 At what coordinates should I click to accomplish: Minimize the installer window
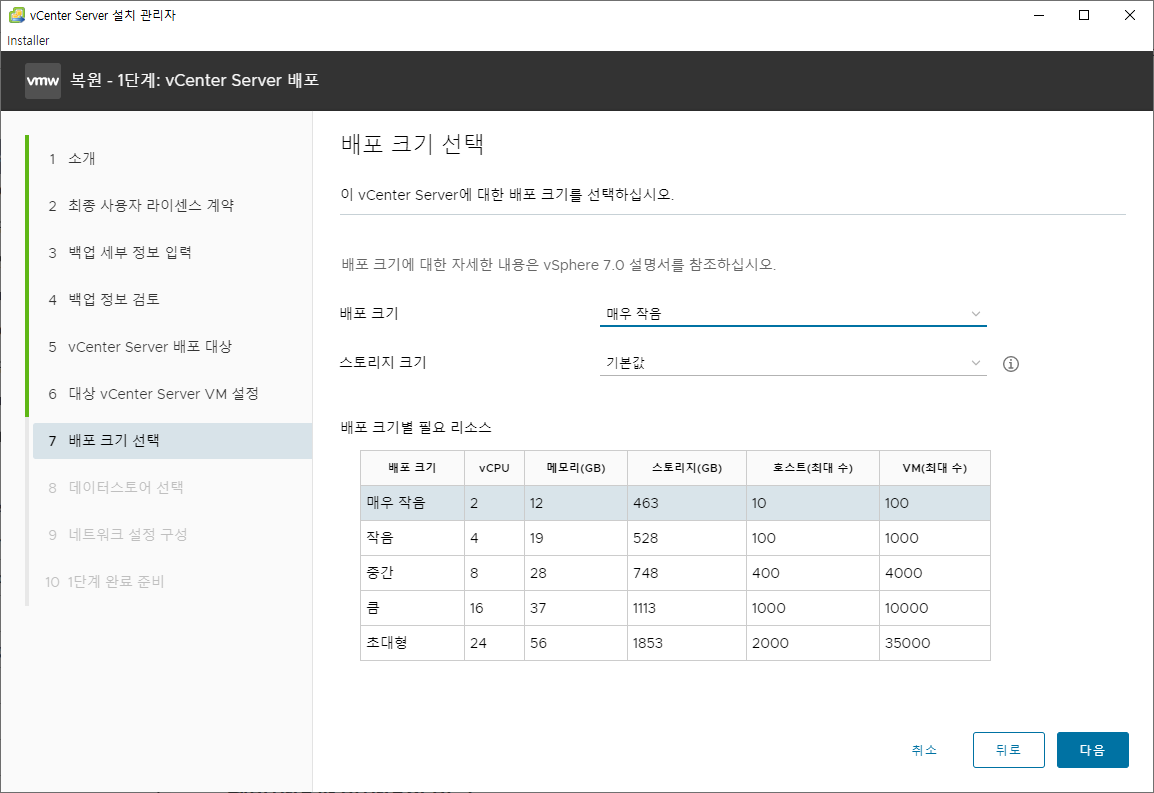[1038, 15]
